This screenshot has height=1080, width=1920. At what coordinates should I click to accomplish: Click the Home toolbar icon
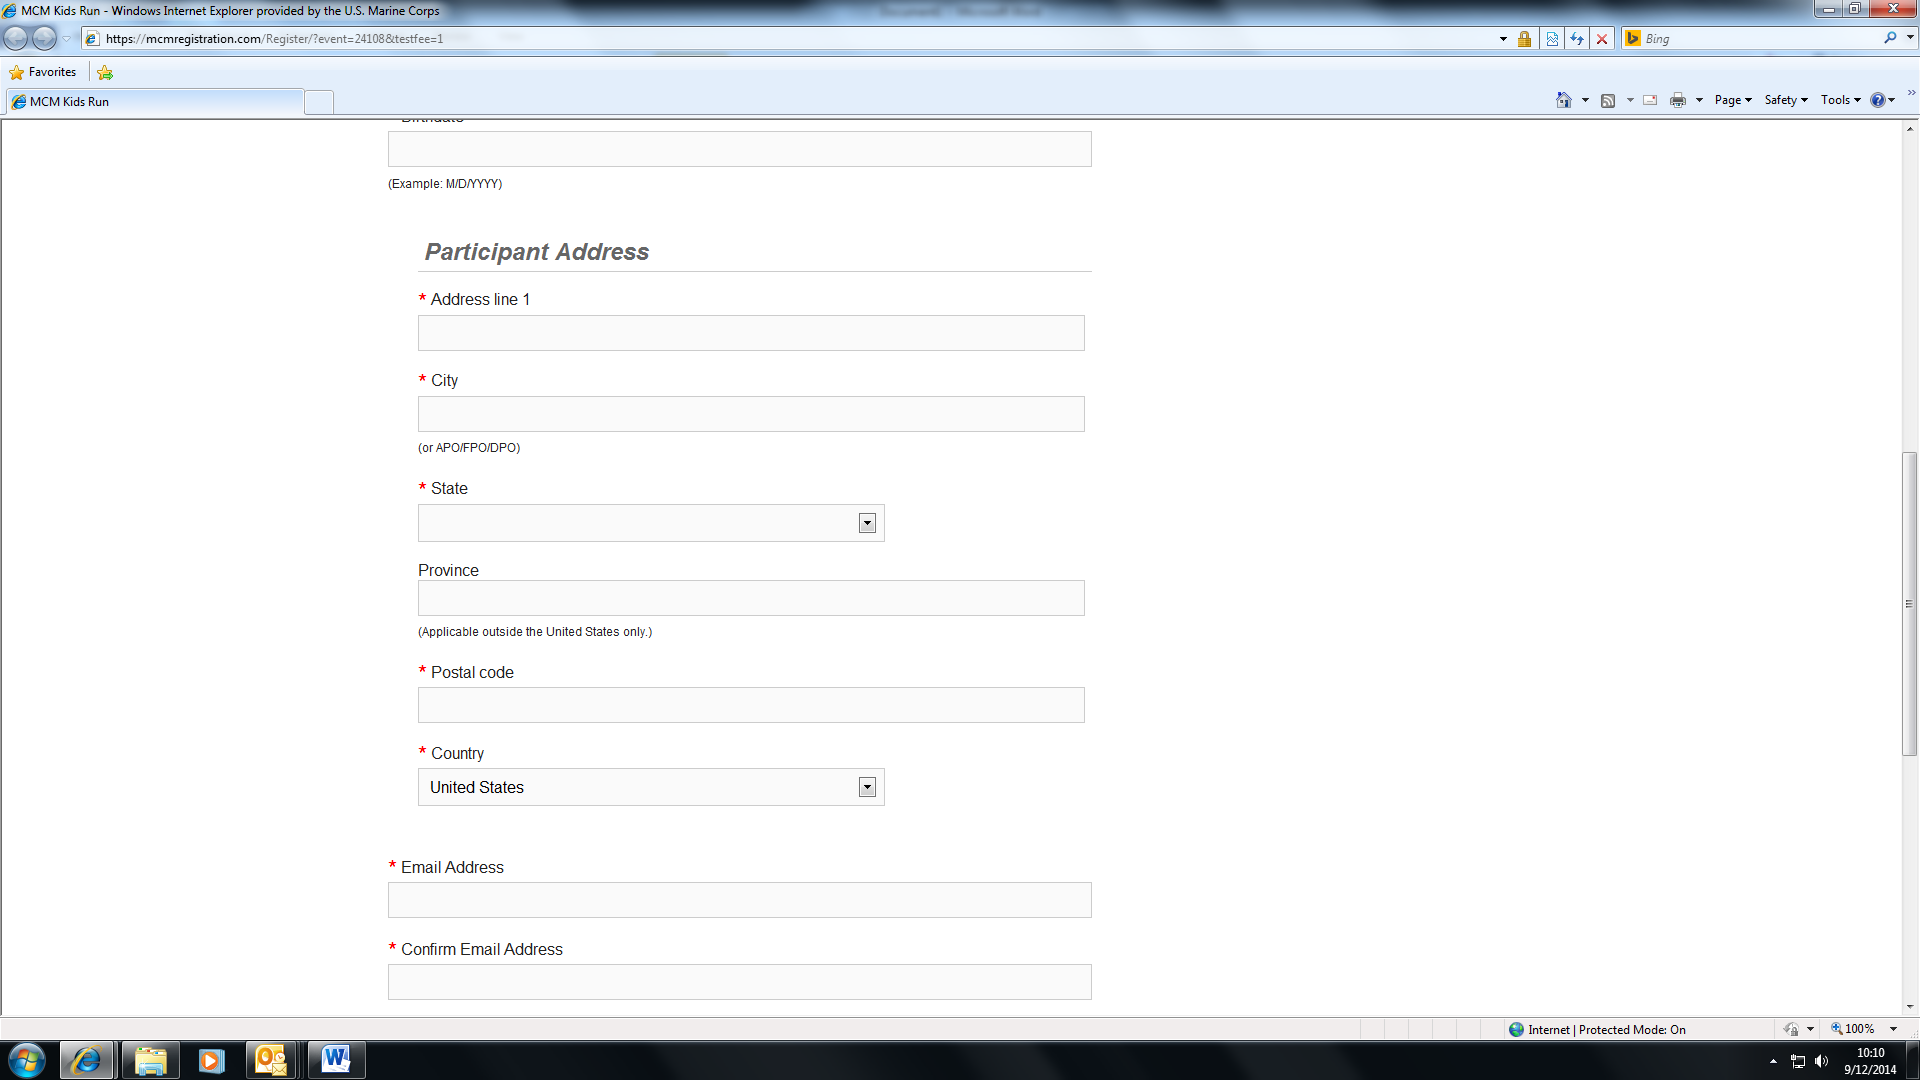click(1563, 100)
